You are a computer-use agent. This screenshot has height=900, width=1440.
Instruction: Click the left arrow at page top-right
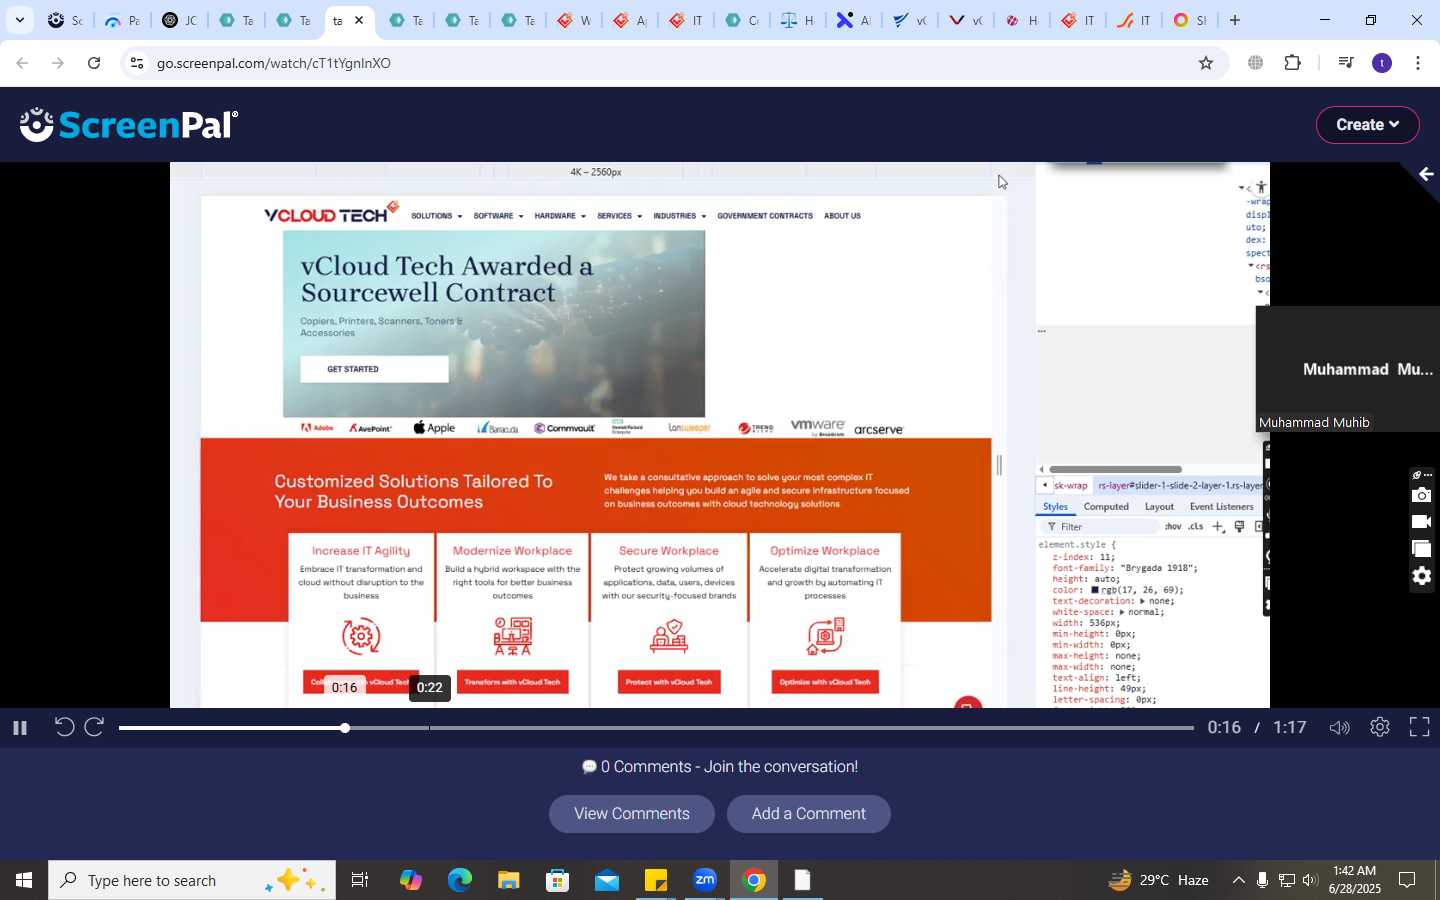(x=1426, y=174)
